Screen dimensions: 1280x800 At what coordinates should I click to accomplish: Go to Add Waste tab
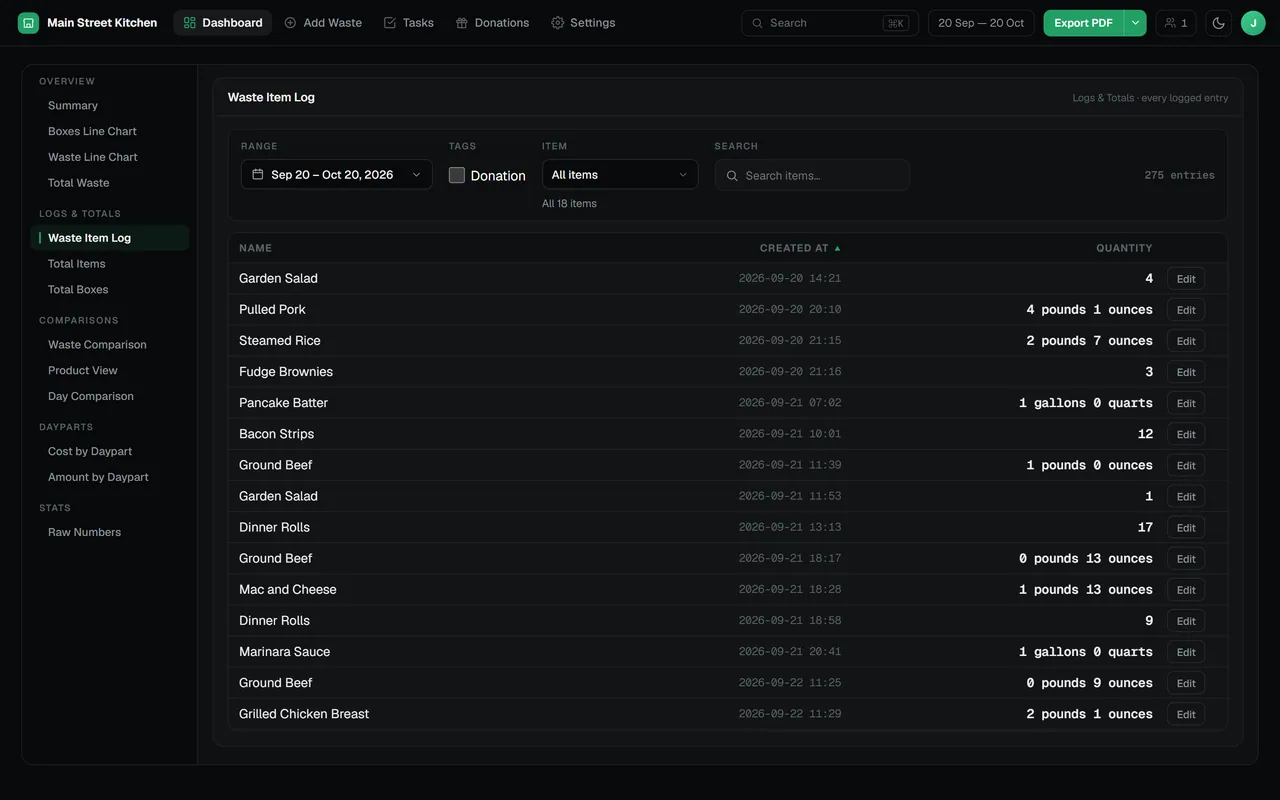tap(323, 23)
